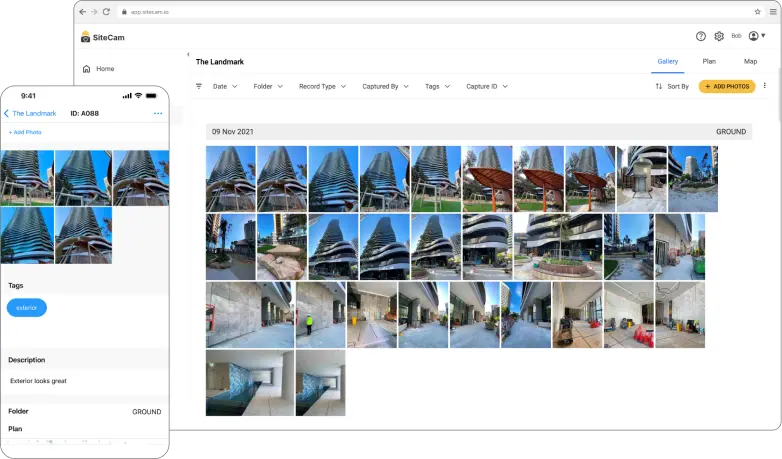Open the red bags interior photo
782x459 pixels.
click(x=628, y=315)
